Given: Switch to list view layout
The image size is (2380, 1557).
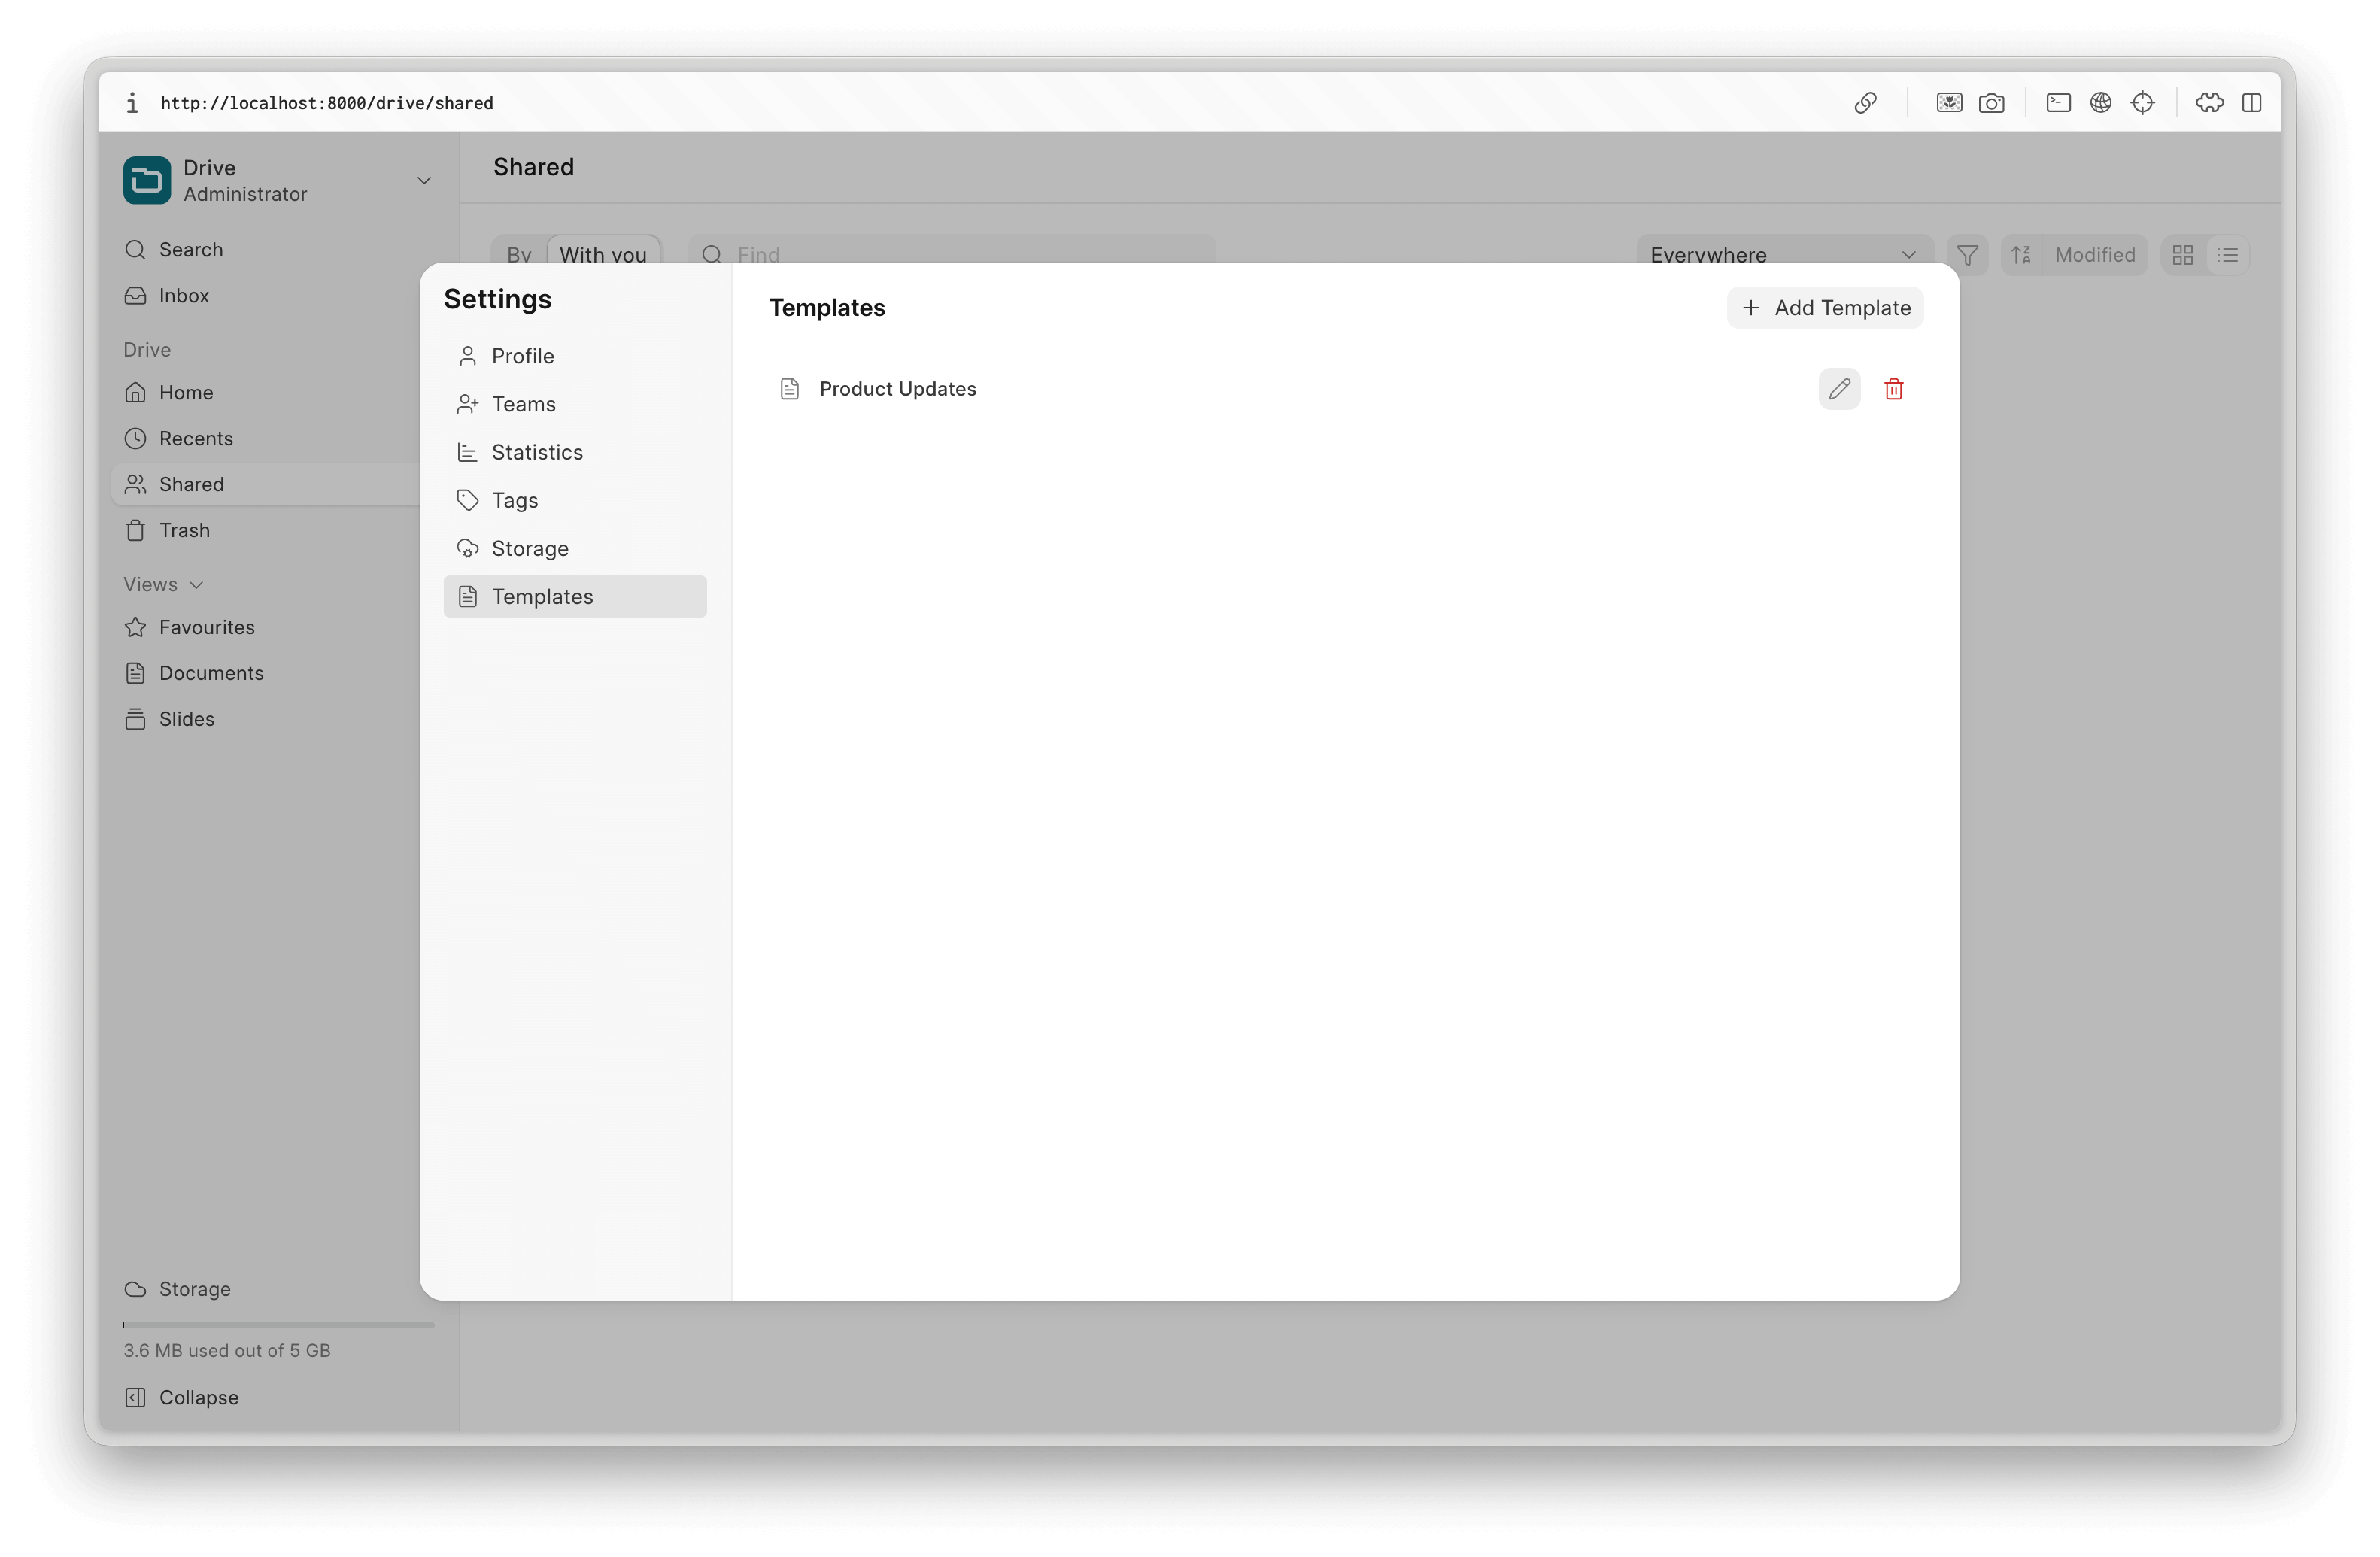Looking at the screenshot, I should point(2228,255).
